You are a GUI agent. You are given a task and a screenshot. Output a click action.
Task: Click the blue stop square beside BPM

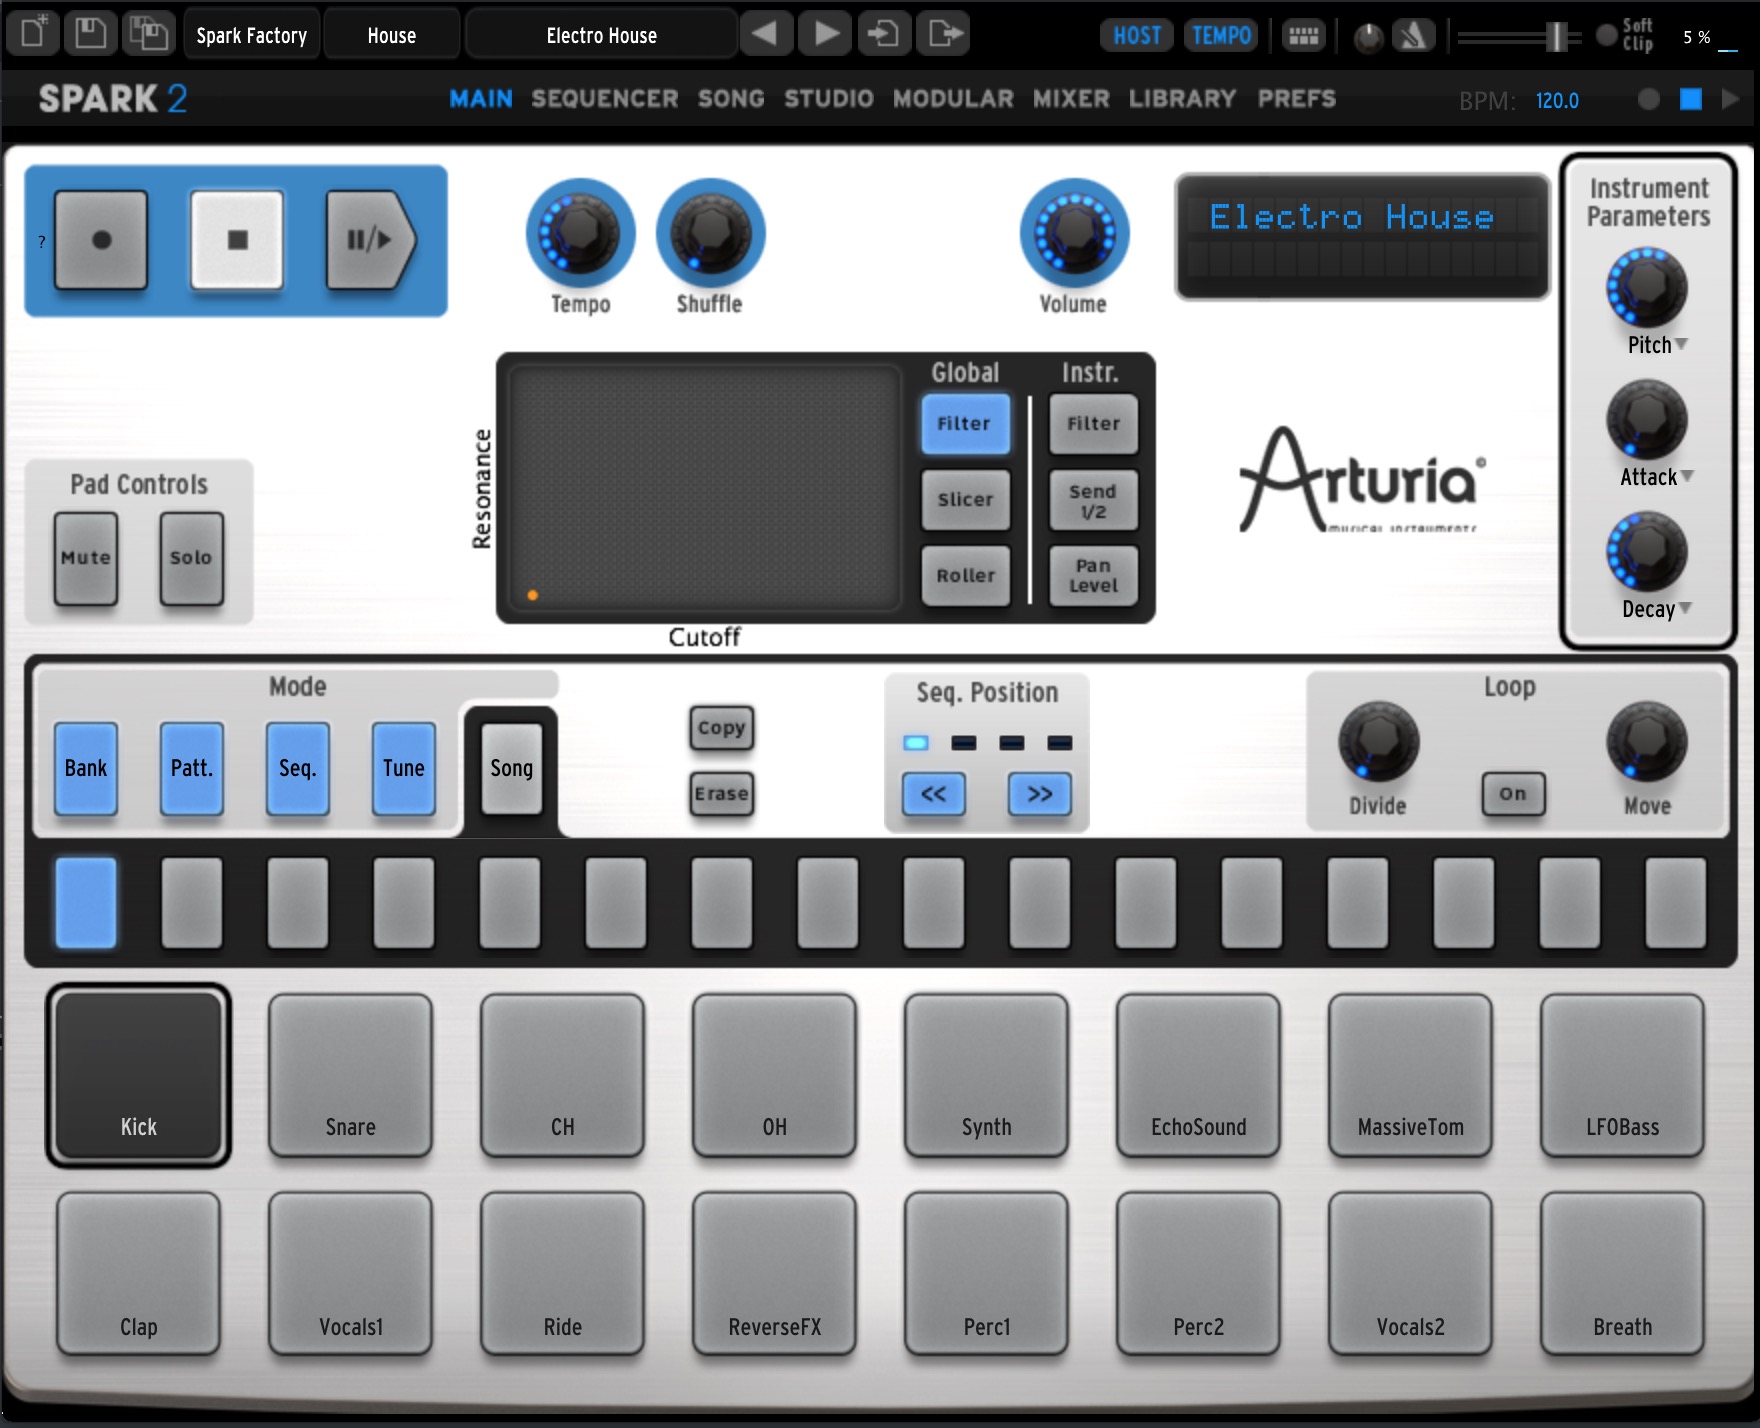pos(1691,99)
